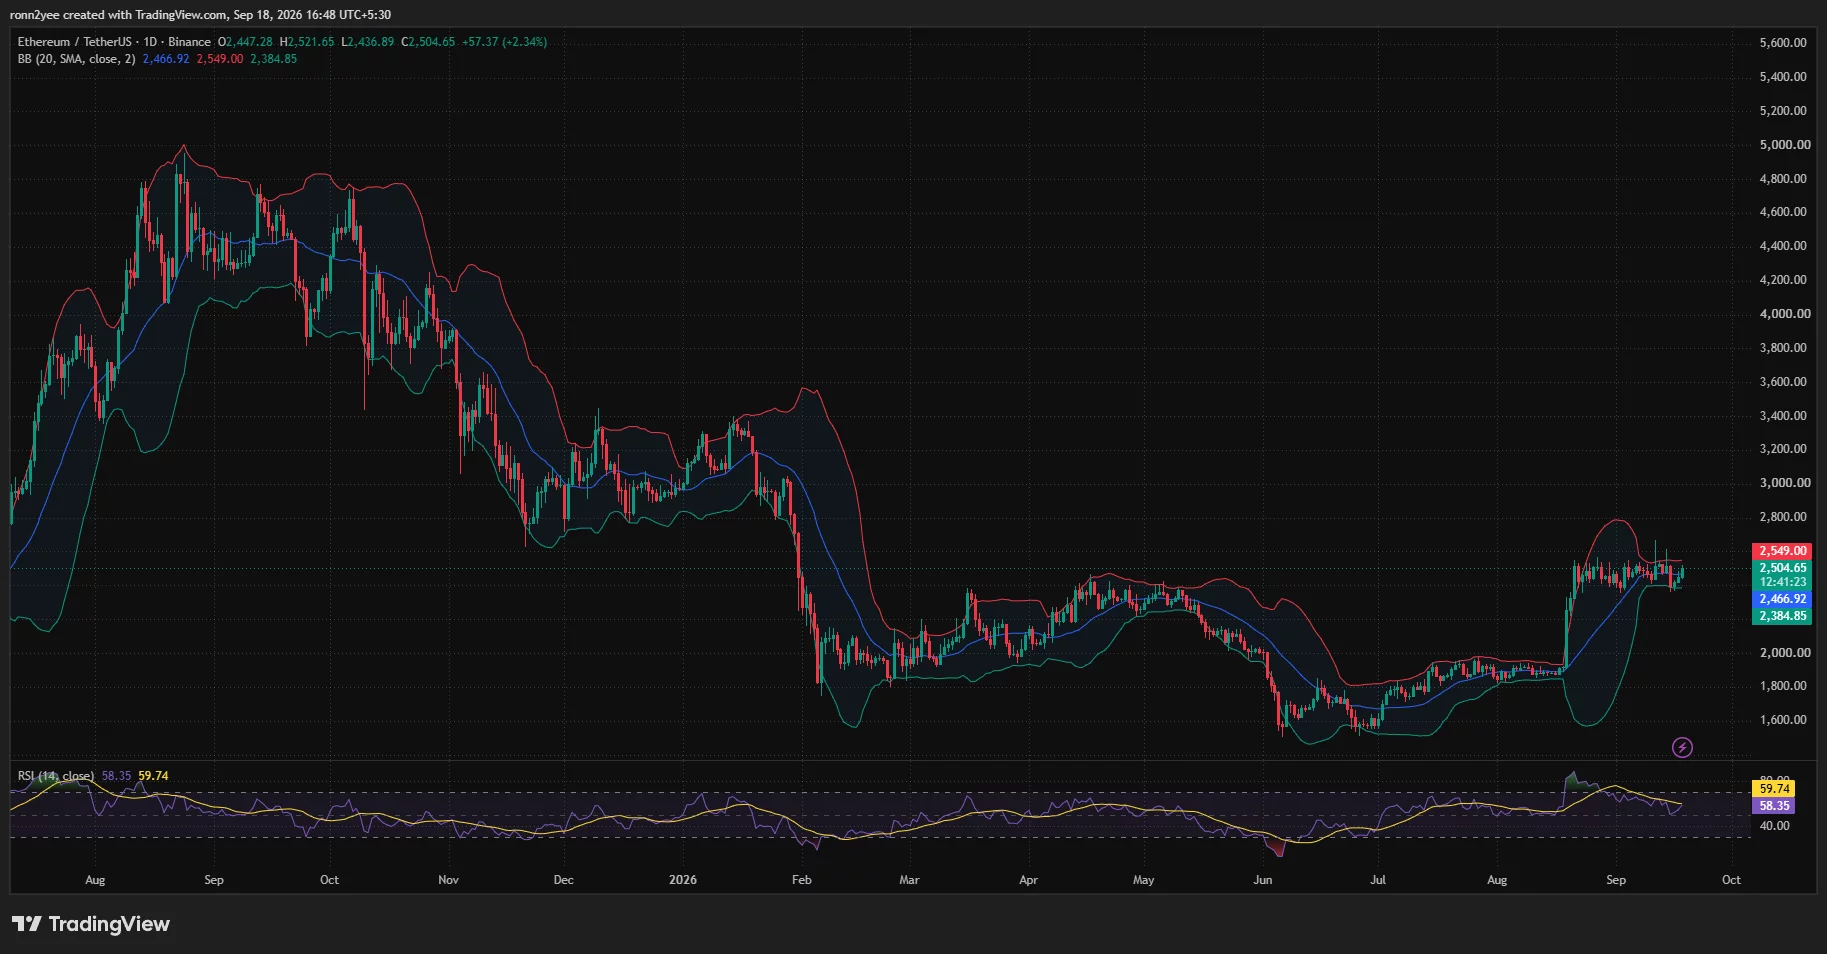Click the 2,800.00 price axis tick
Screen dimensions: 1827x954
tap(1783, 517)
